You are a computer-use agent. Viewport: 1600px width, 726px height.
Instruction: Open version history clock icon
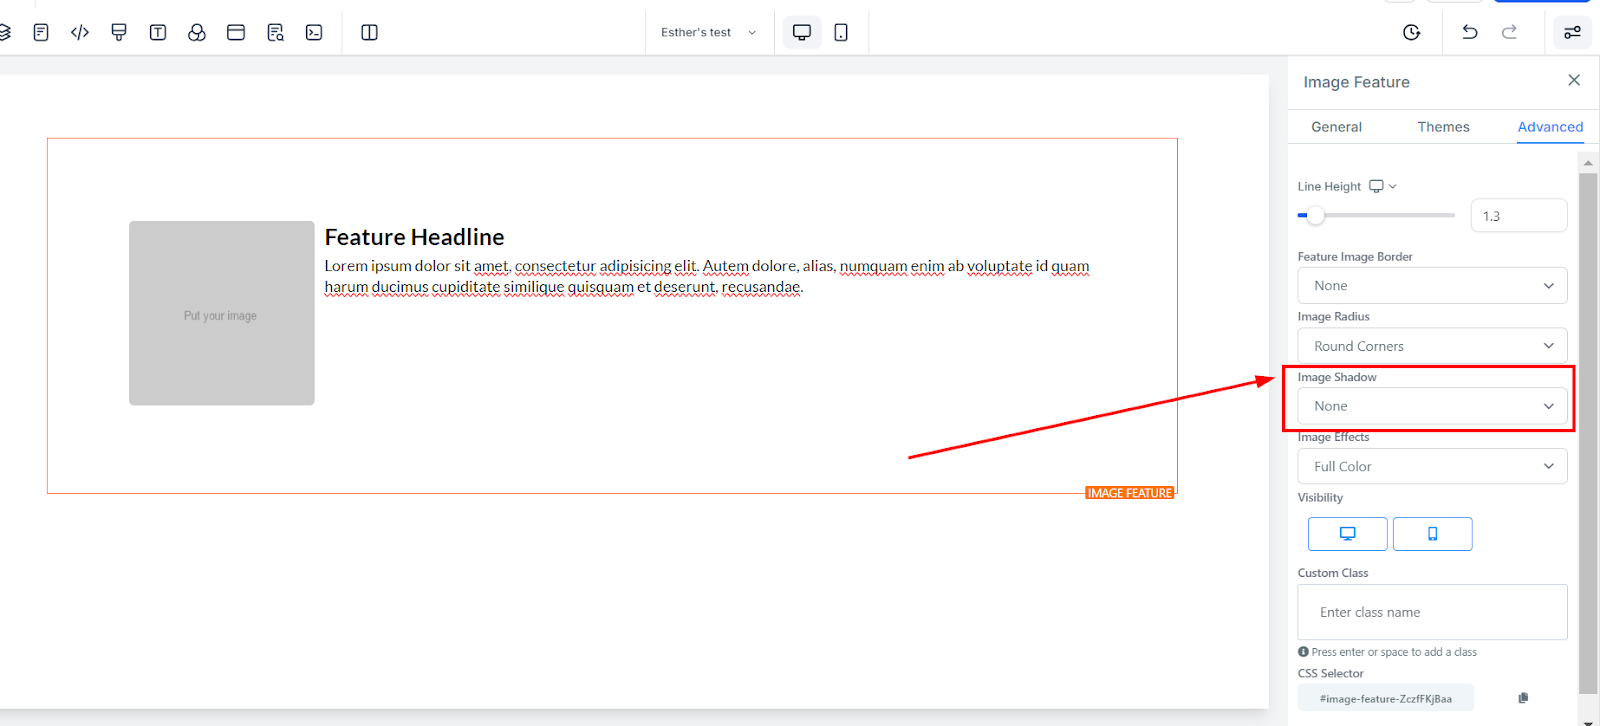(x=1412, y=32)
